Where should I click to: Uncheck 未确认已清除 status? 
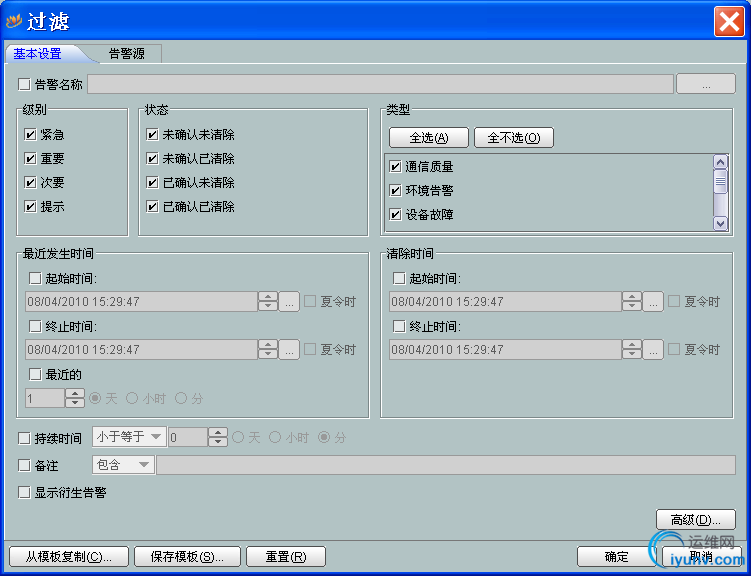152,158
